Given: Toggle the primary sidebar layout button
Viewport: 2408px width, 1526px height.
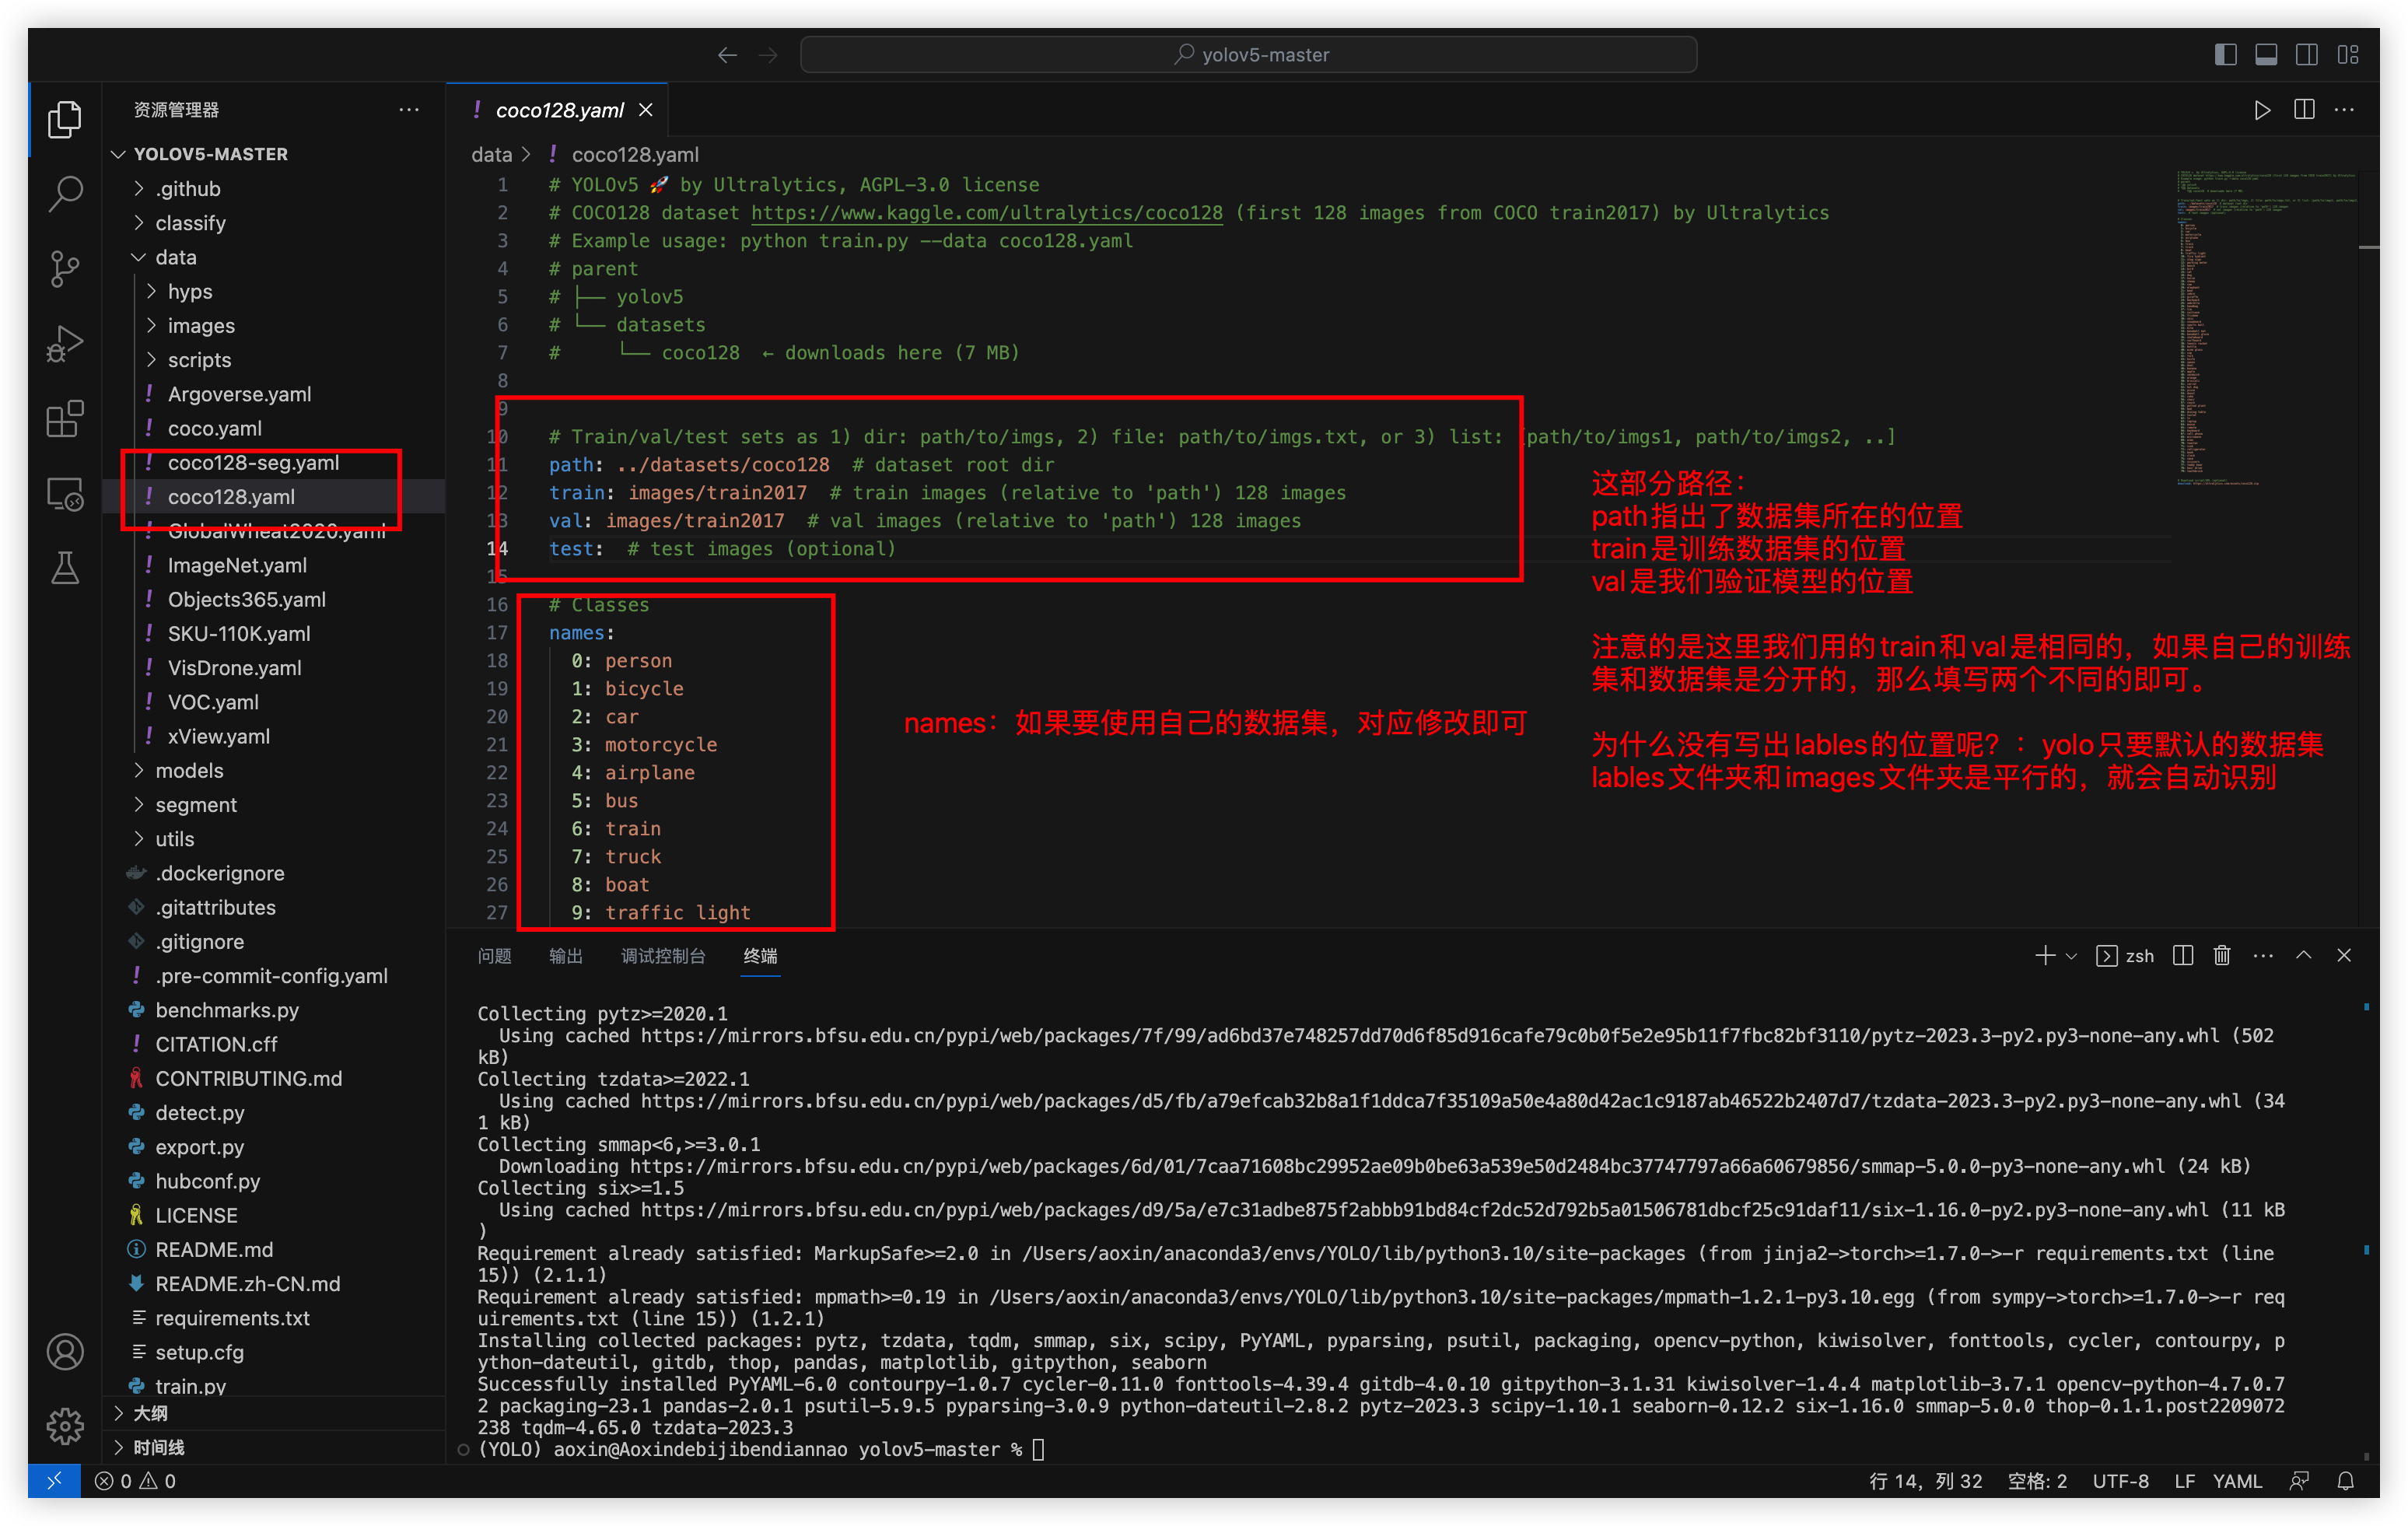Looking at the screenshot, I should click(2225, 55).
